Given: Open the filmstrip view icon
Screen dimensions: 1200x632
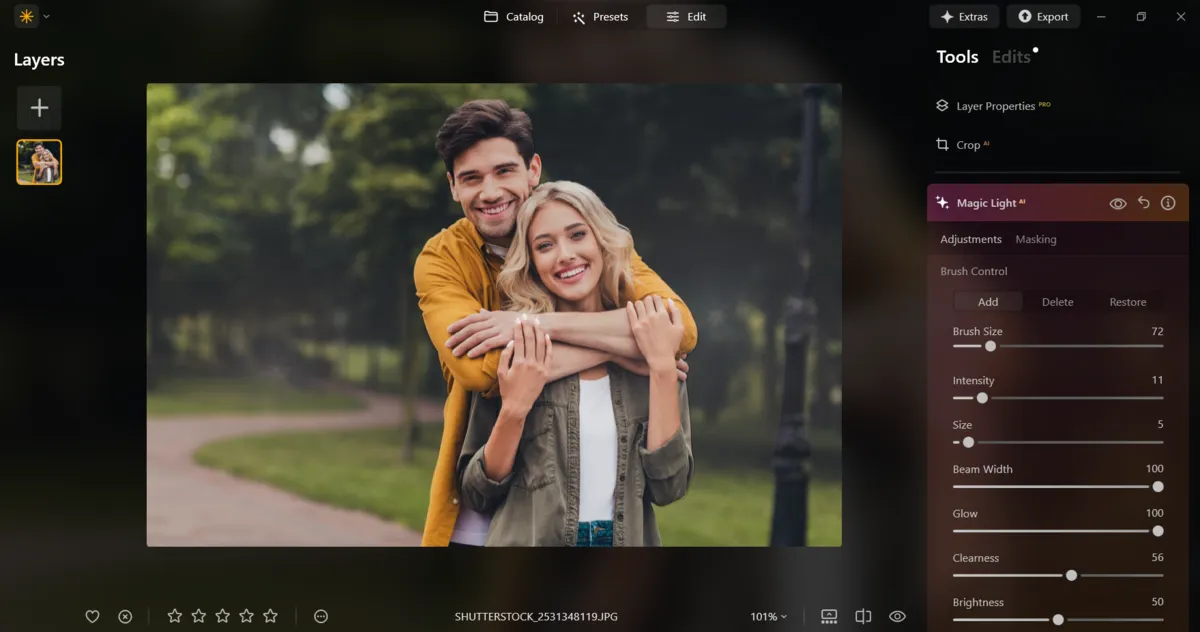Looking at the screenshot, I should click(828, 616).
